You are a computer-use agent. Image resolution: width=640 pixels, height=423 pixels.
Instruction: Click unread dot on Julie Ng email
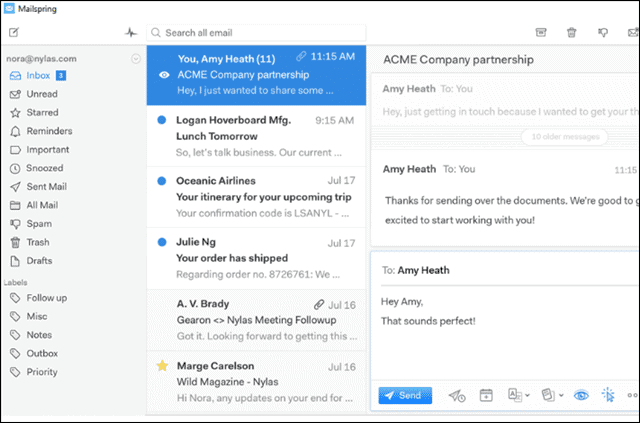point(161,242)
